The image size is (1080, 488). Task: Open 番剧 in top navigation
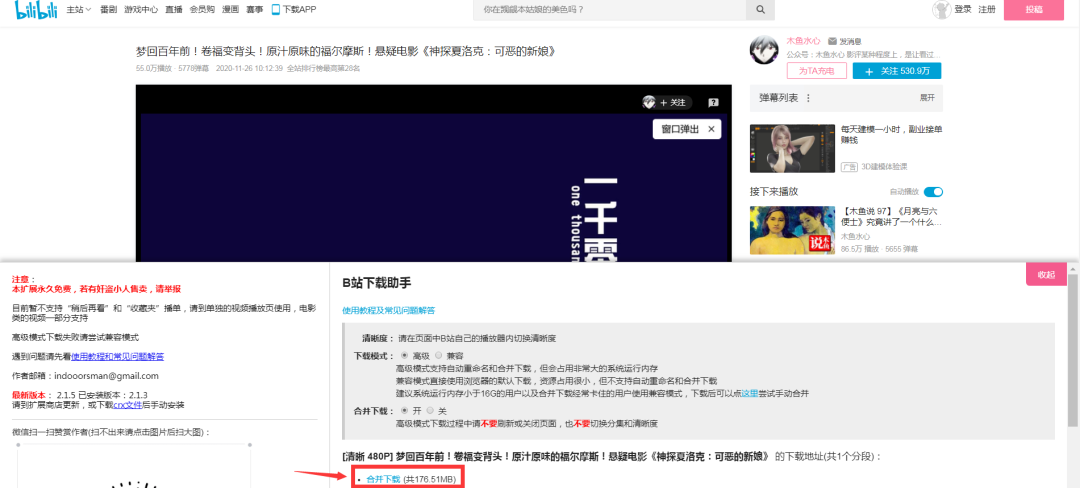pos(108,10)
